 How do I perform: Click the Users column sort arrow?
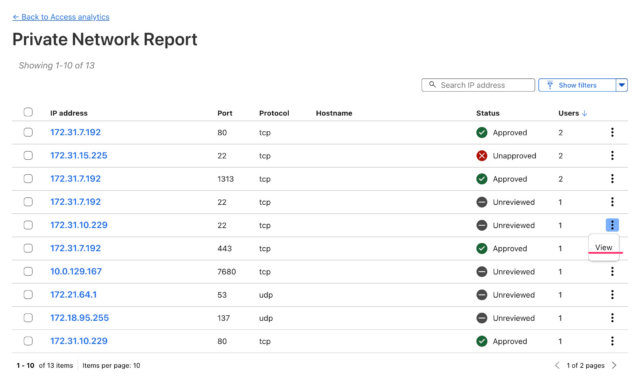[584, 113]
